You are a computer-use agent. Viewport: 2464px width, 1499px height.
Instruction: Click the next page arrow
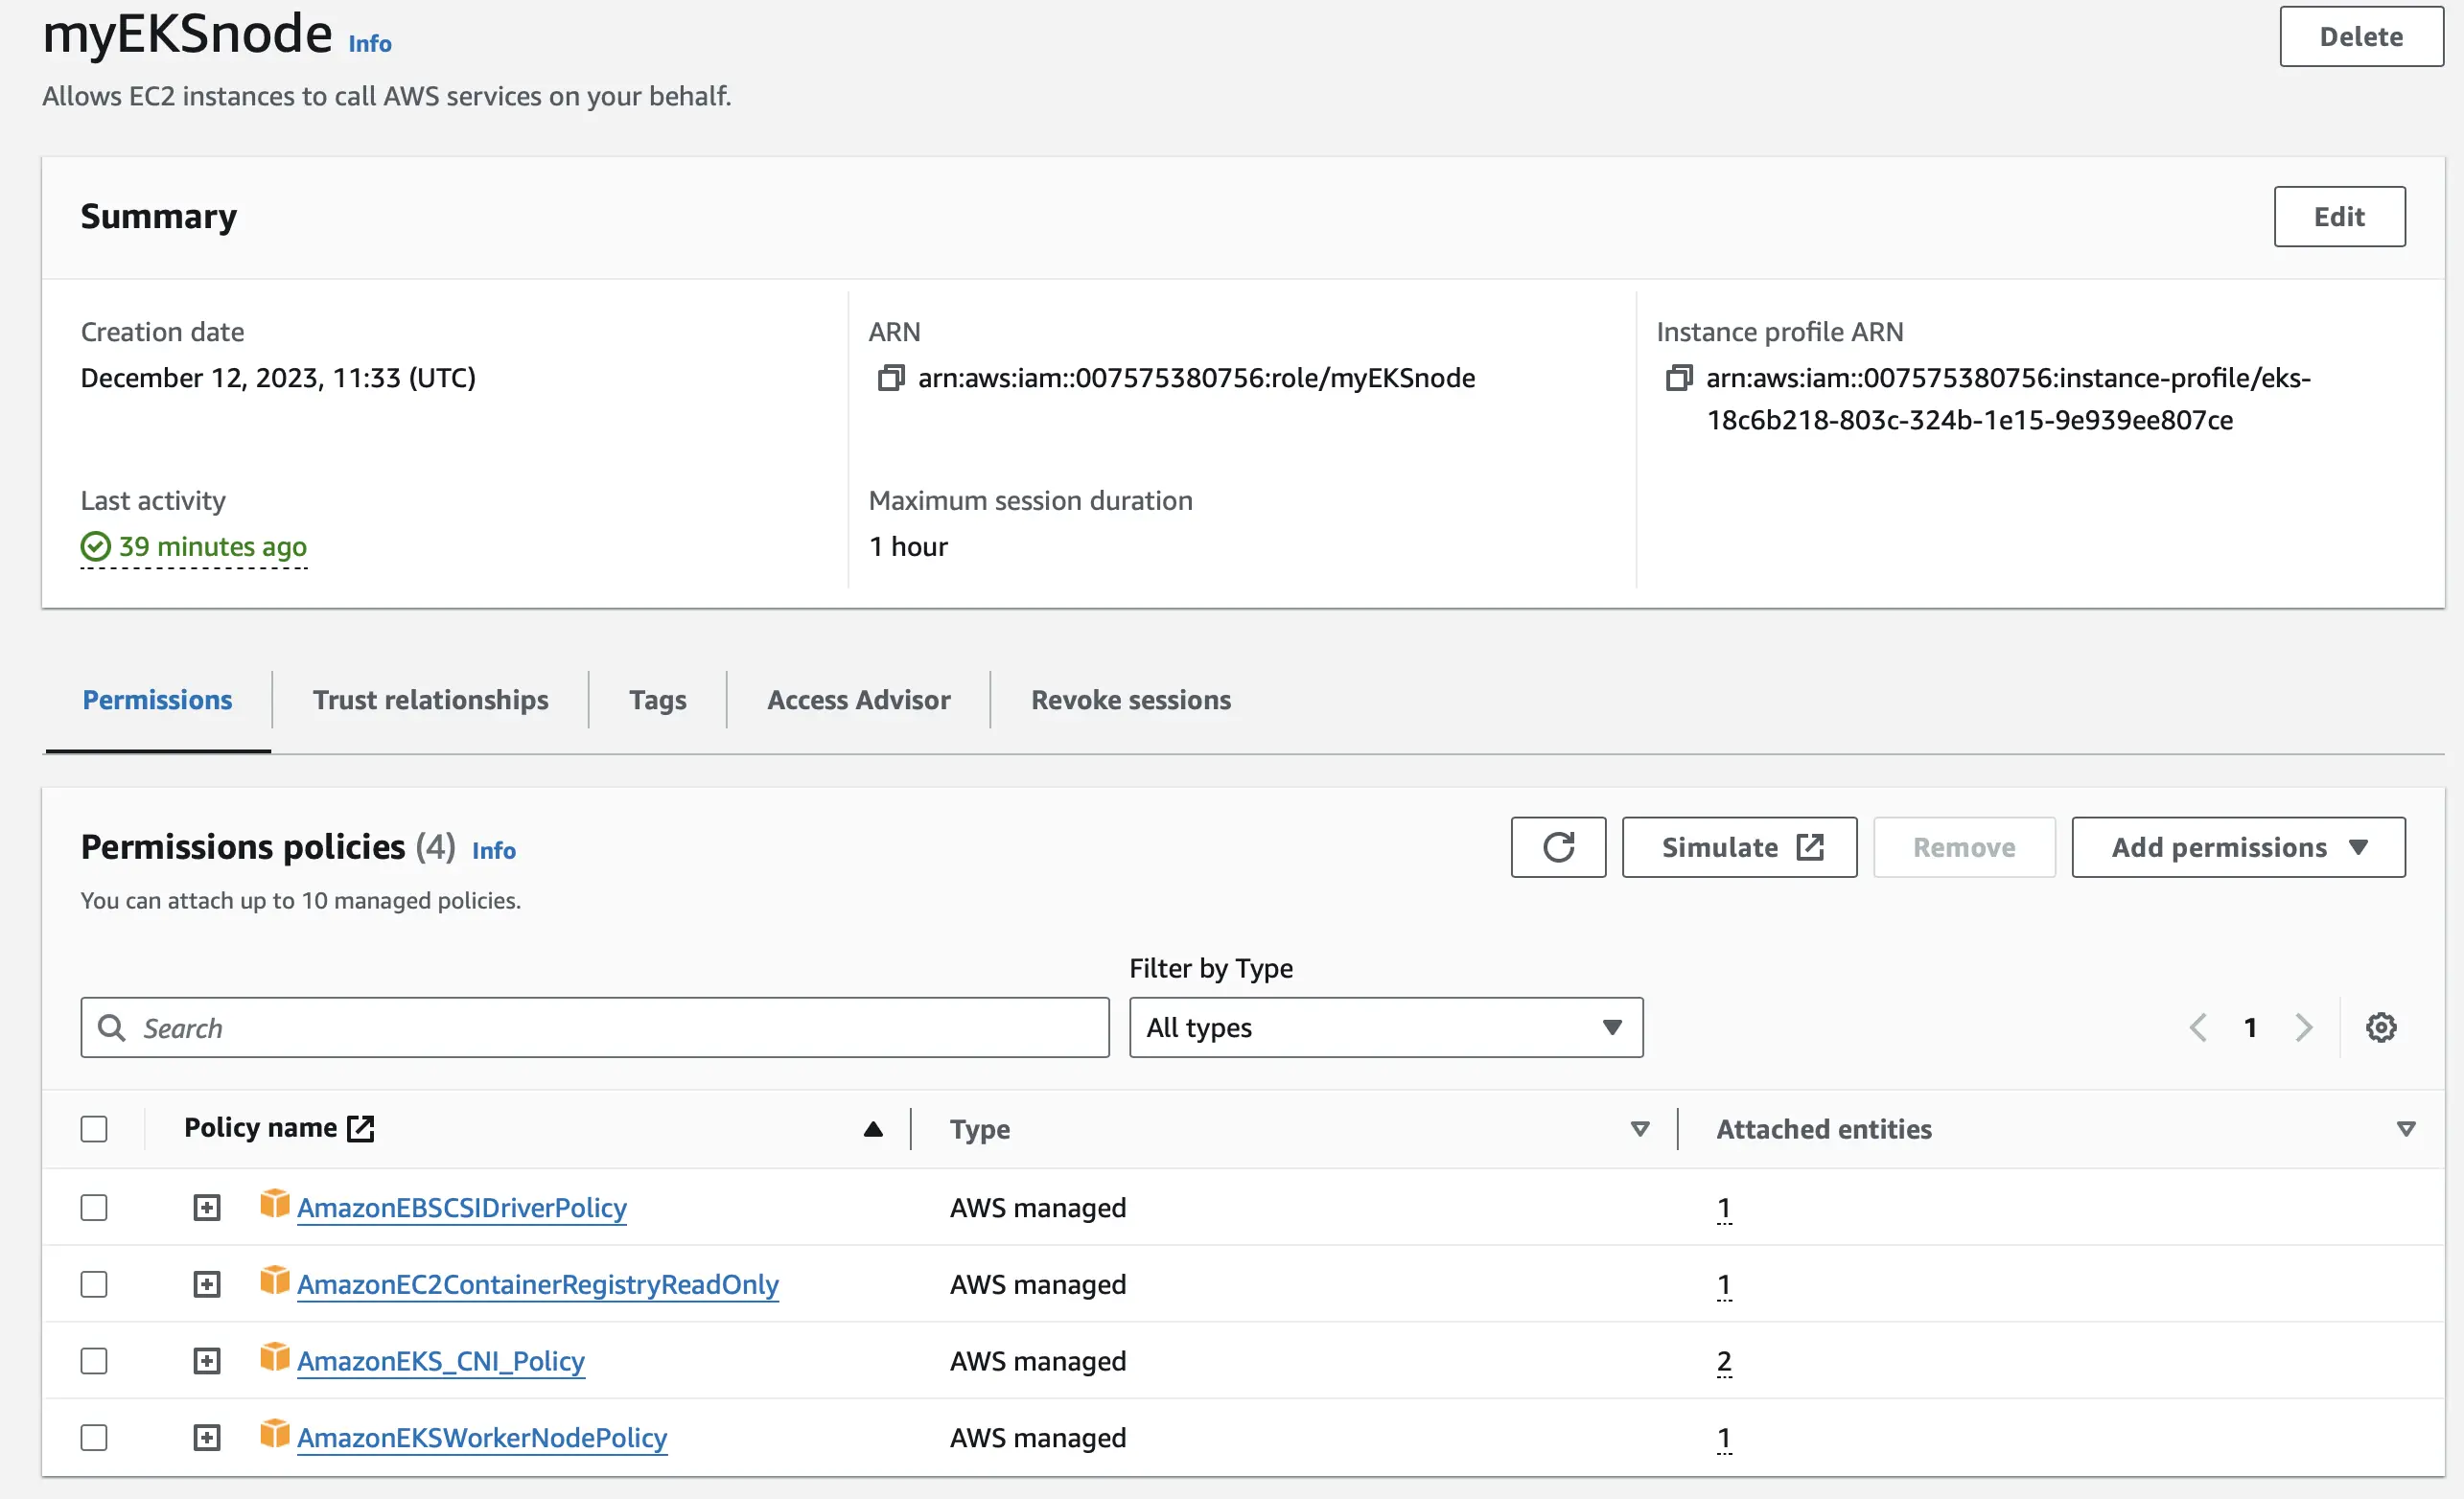pos(2304,1027)
